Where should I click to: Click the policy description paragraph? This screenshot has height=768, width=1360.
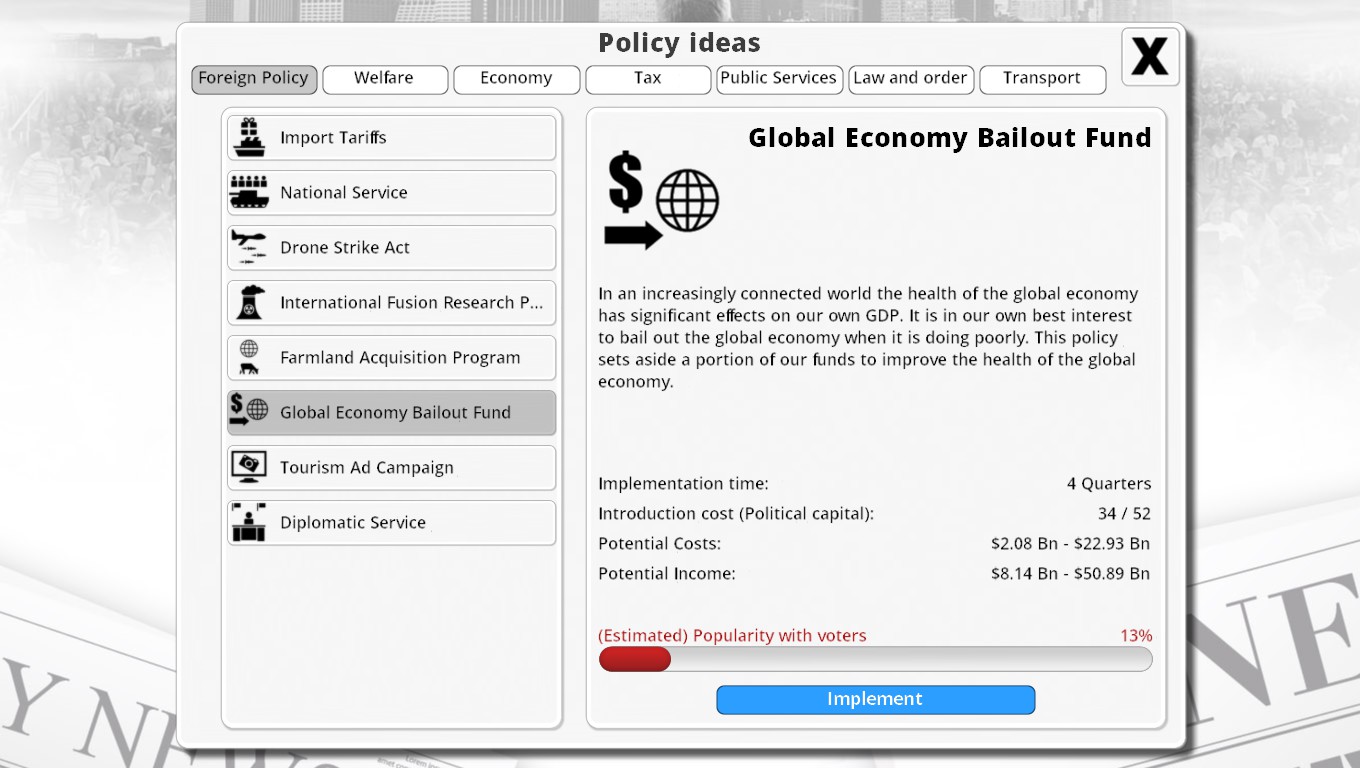pyautogui.click(x=868, y=338)
